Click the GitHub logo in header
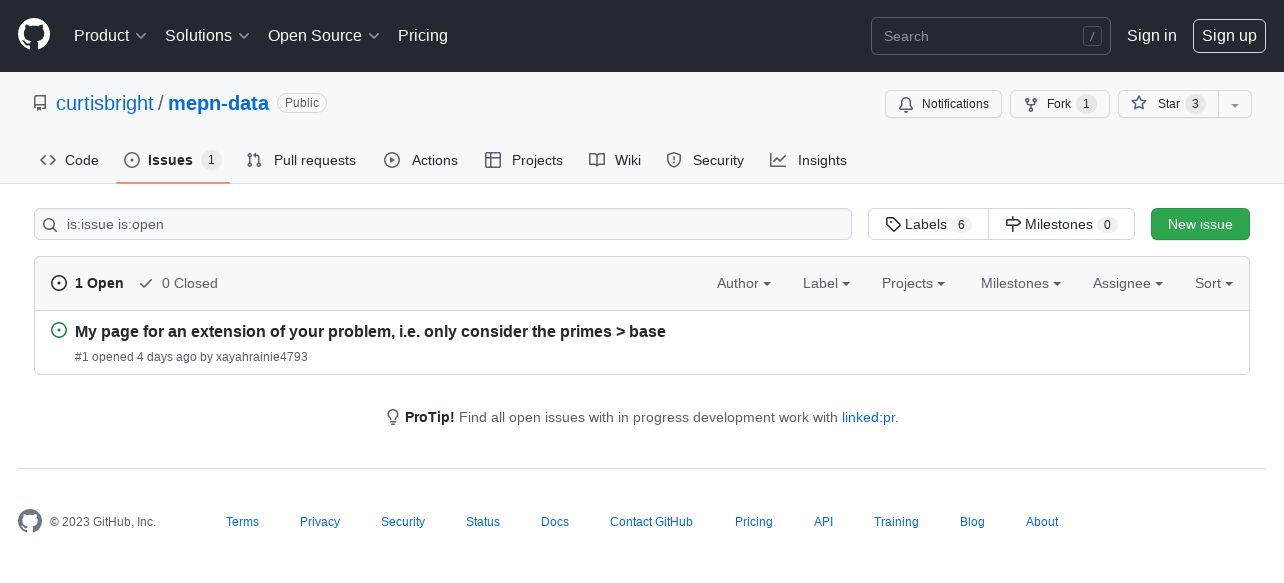The height and width of the screenshot is (583, 1284). (34, 35)
